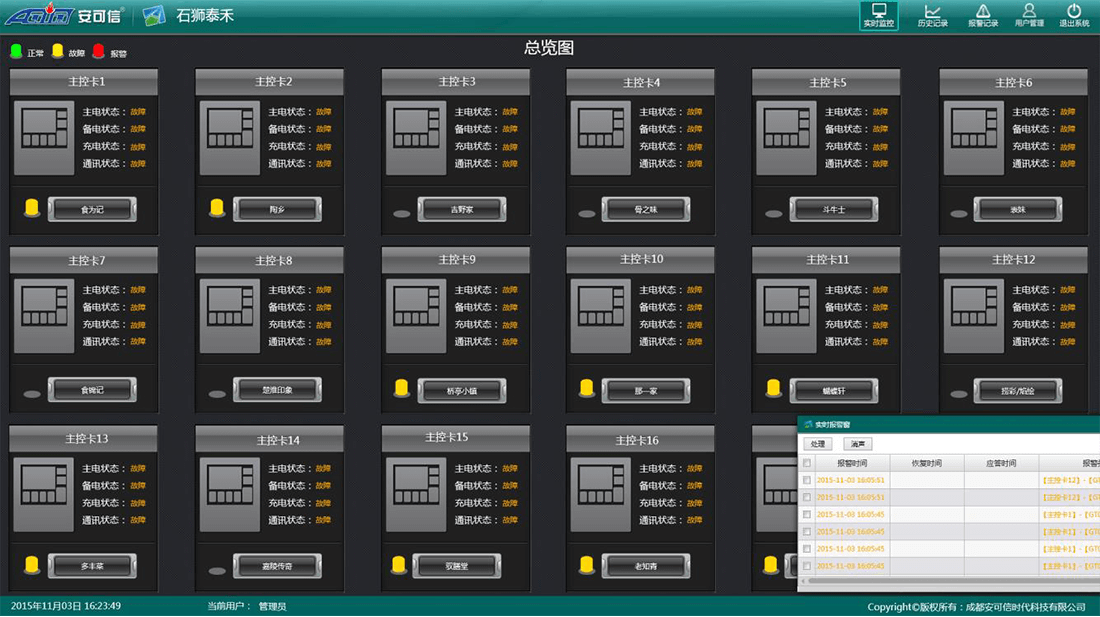Open the 用户管理 person icon

click(x=1028, y=15)
